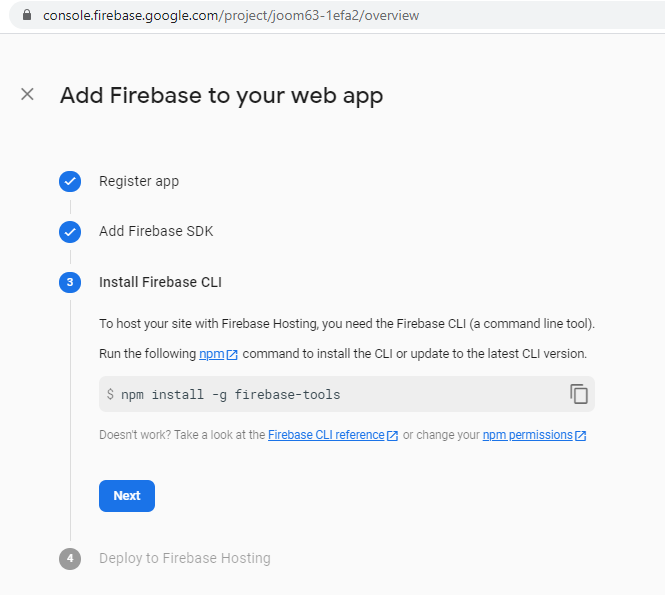Viewport: 665px width, 595px height.
Task: Copy the npm install command to clipboard
Action: coord(579,394)
